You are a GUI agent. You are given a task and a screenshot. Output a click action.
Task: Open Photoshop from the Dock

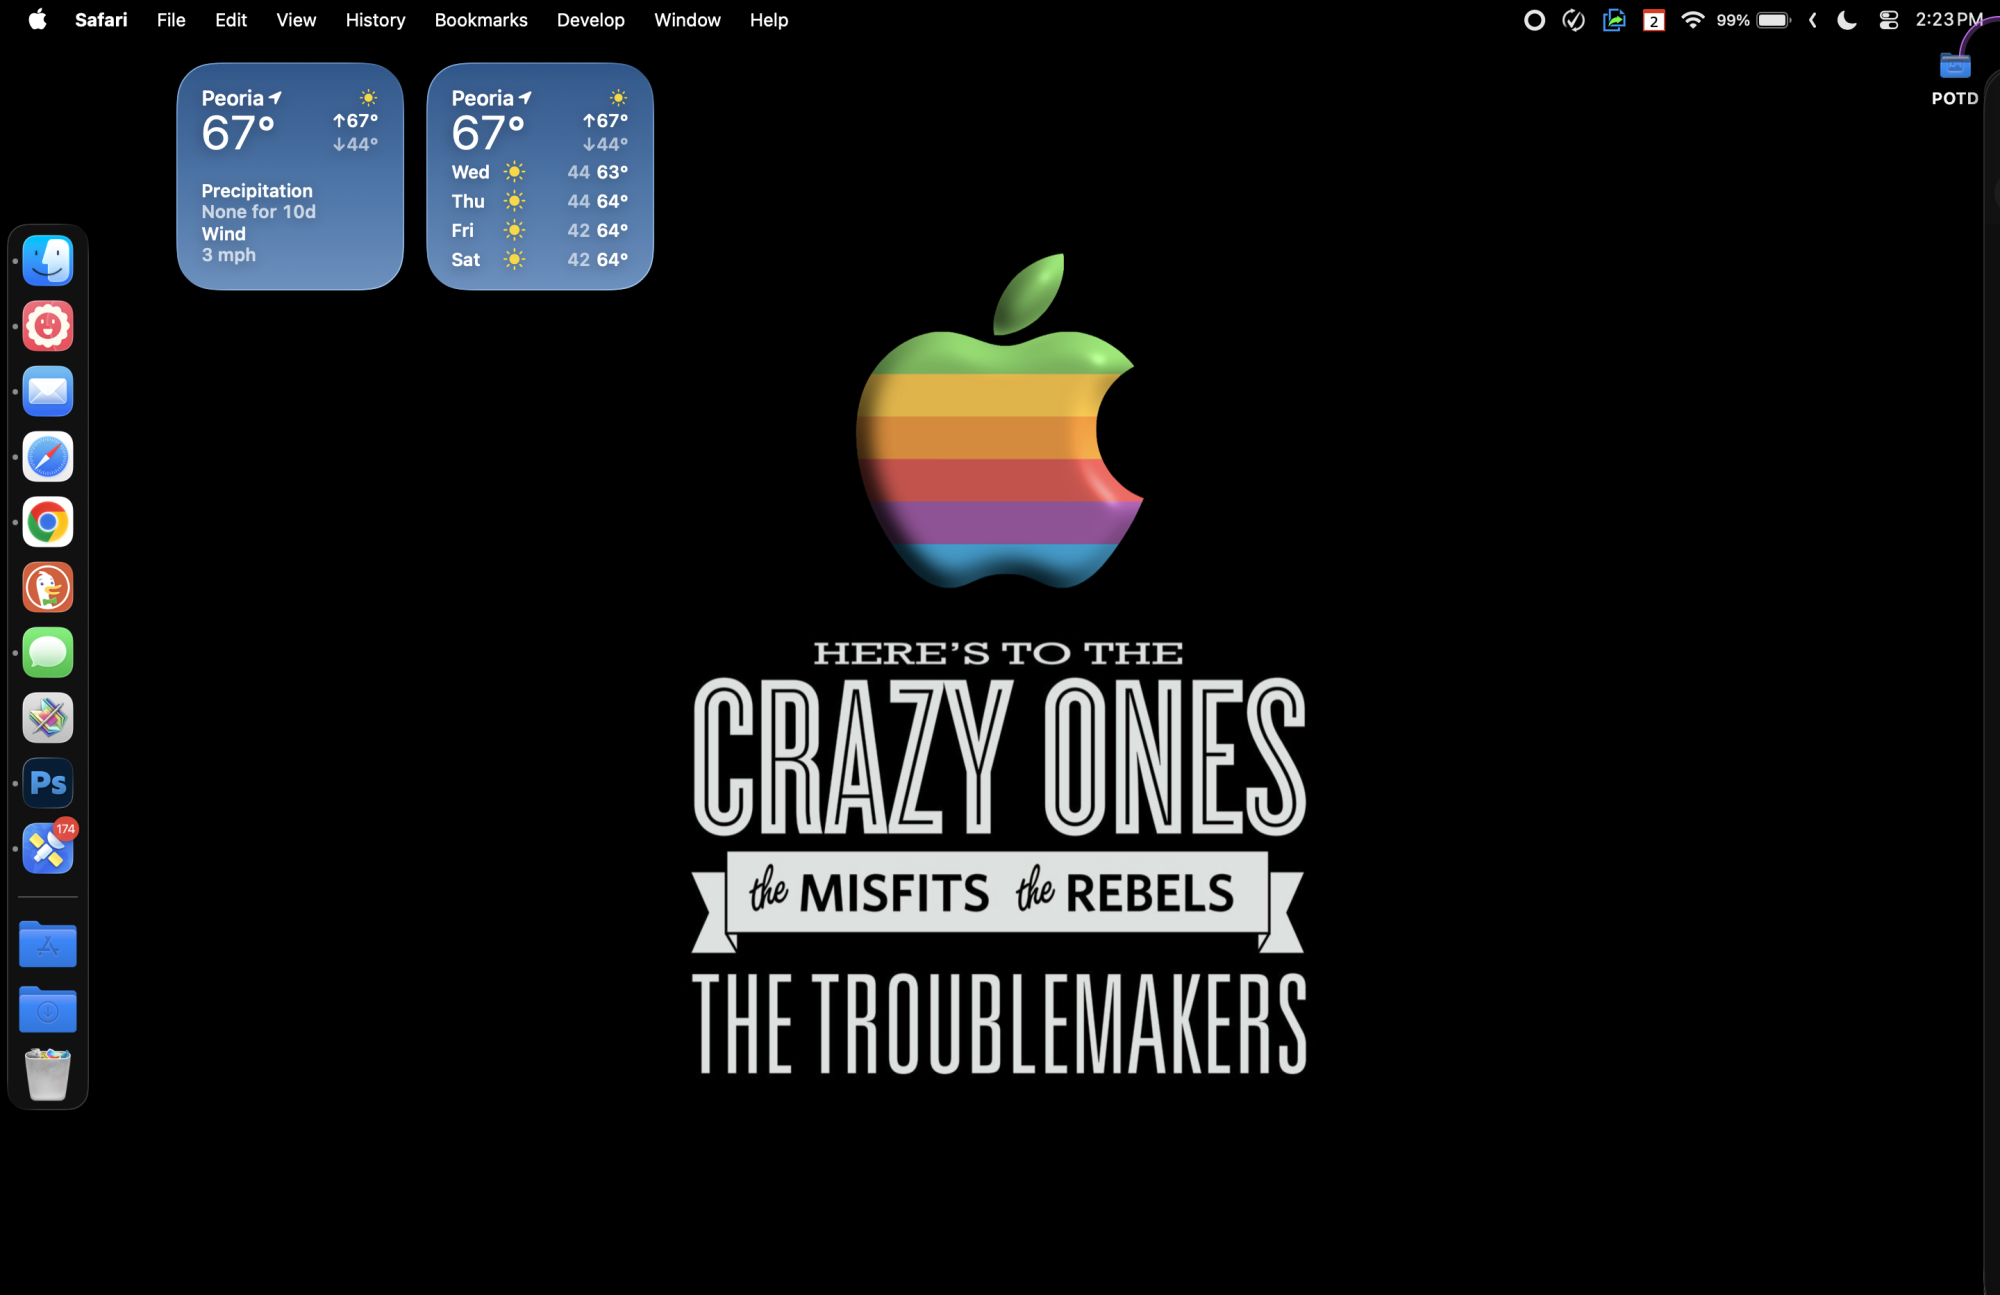[47, 783]
